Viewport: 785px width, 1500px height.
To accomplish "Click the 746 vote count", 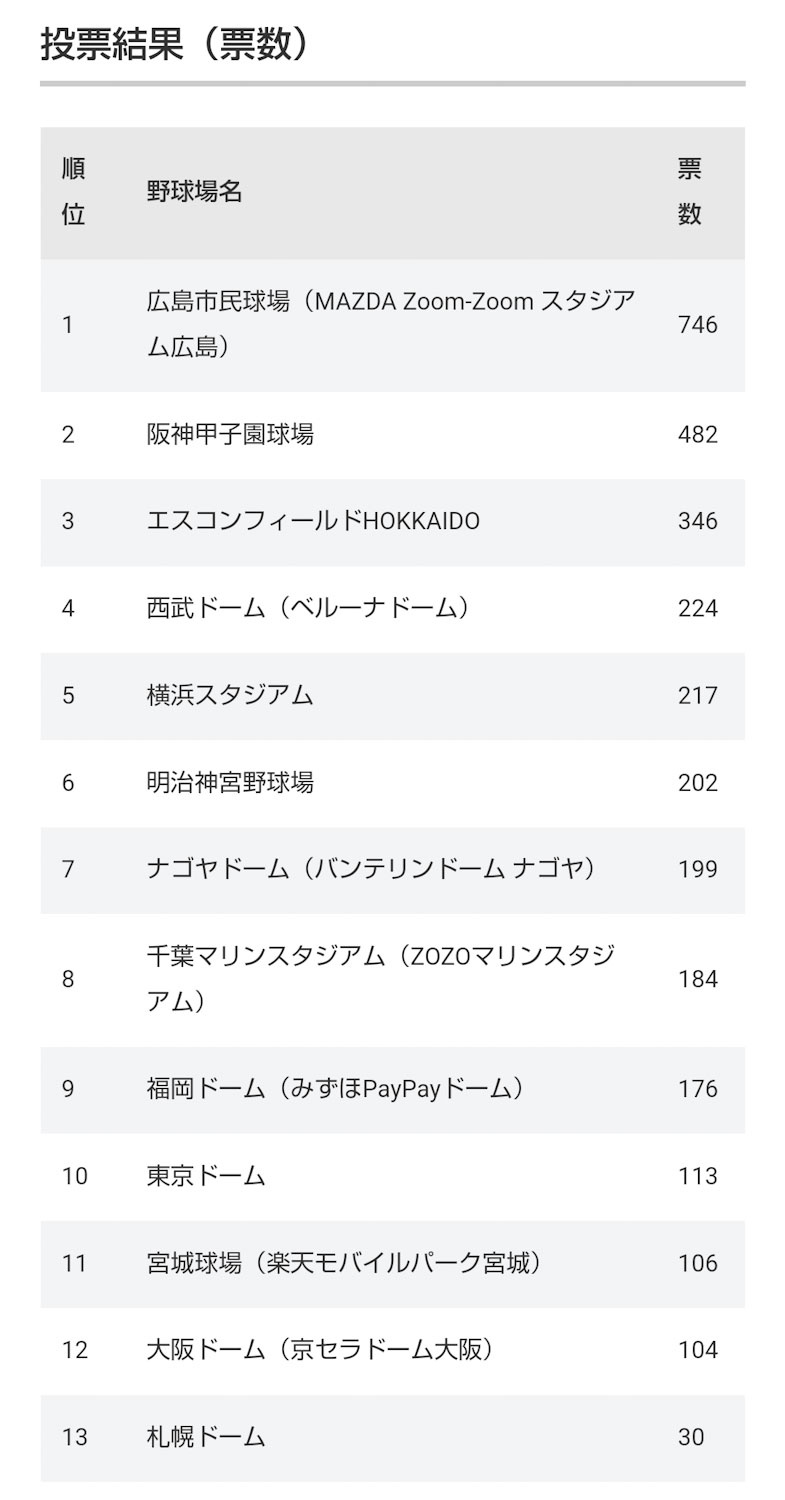I will click(x=697, y=325).
